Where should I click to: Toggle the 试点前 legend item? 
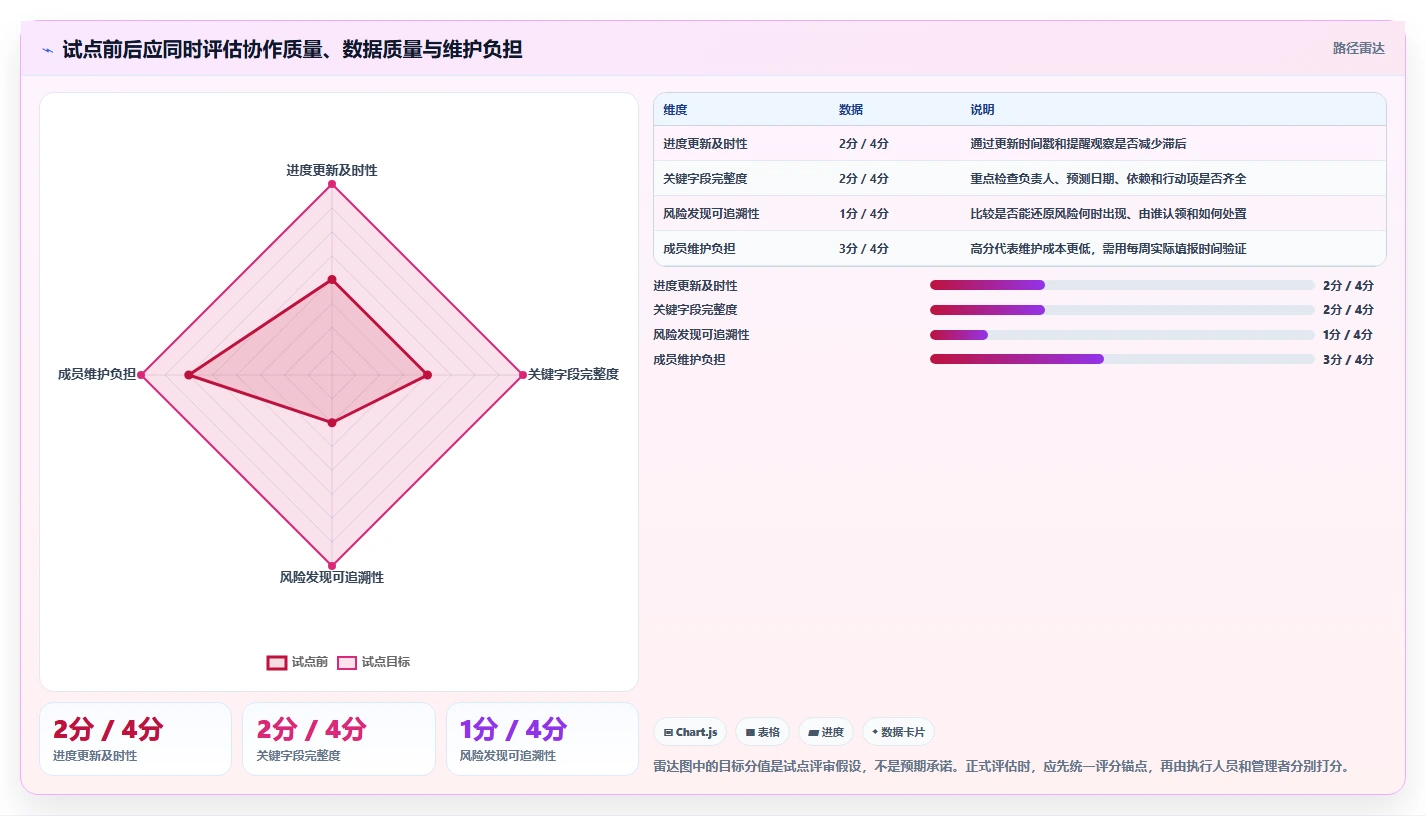[297, 662]
